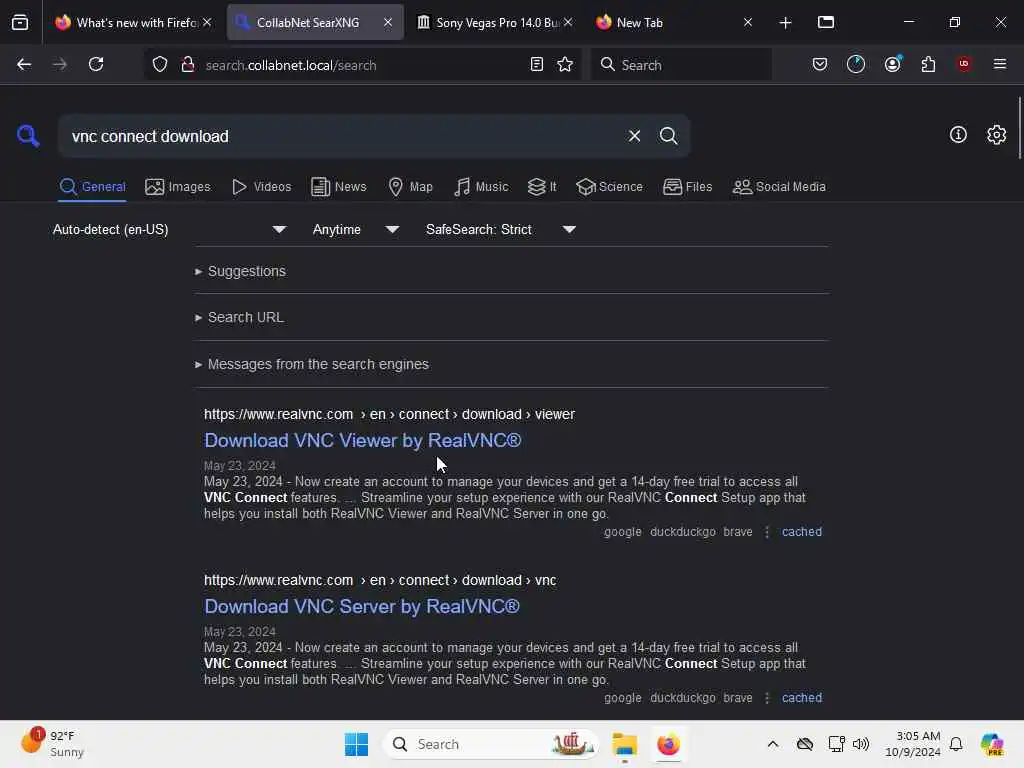The width and height of the screenshot is (1024, 768).
Task: Show hidden system tray icons
Action: (x=773, y=744)
